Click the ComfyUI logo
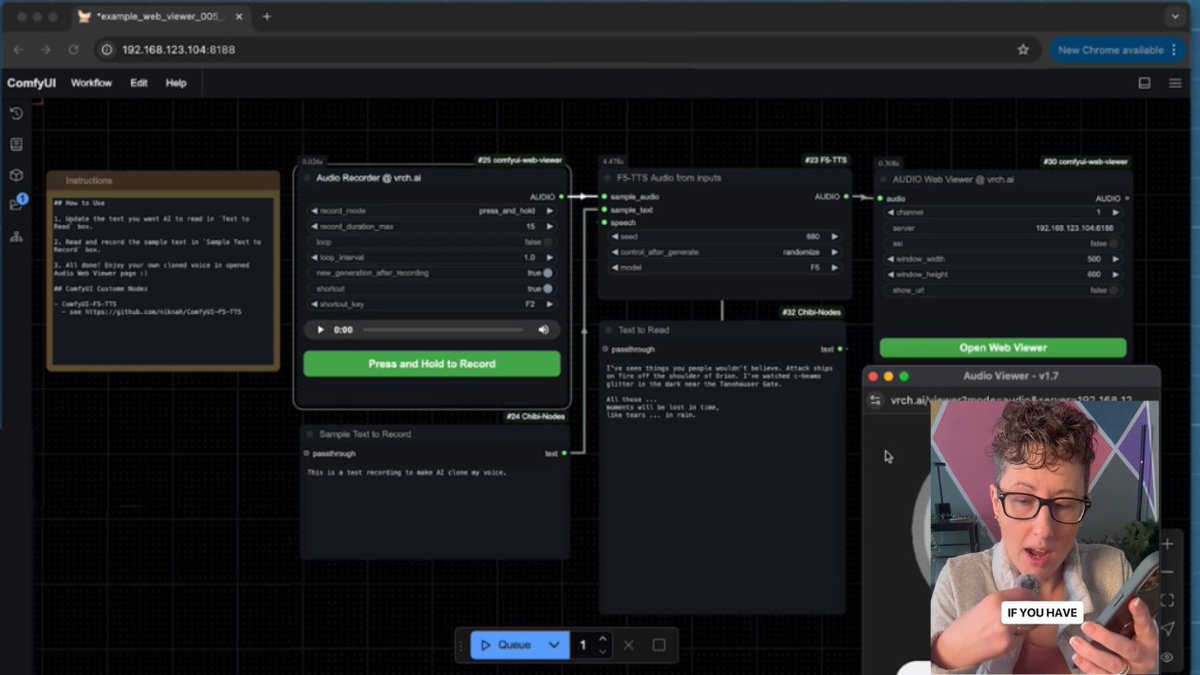1200x675 pixels. click(31, 83)
